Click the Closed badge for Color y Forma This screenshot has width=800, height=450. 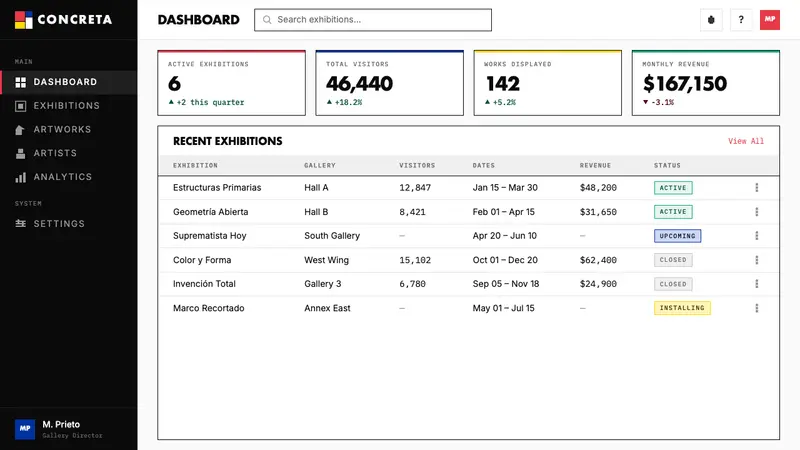(673, 260)
